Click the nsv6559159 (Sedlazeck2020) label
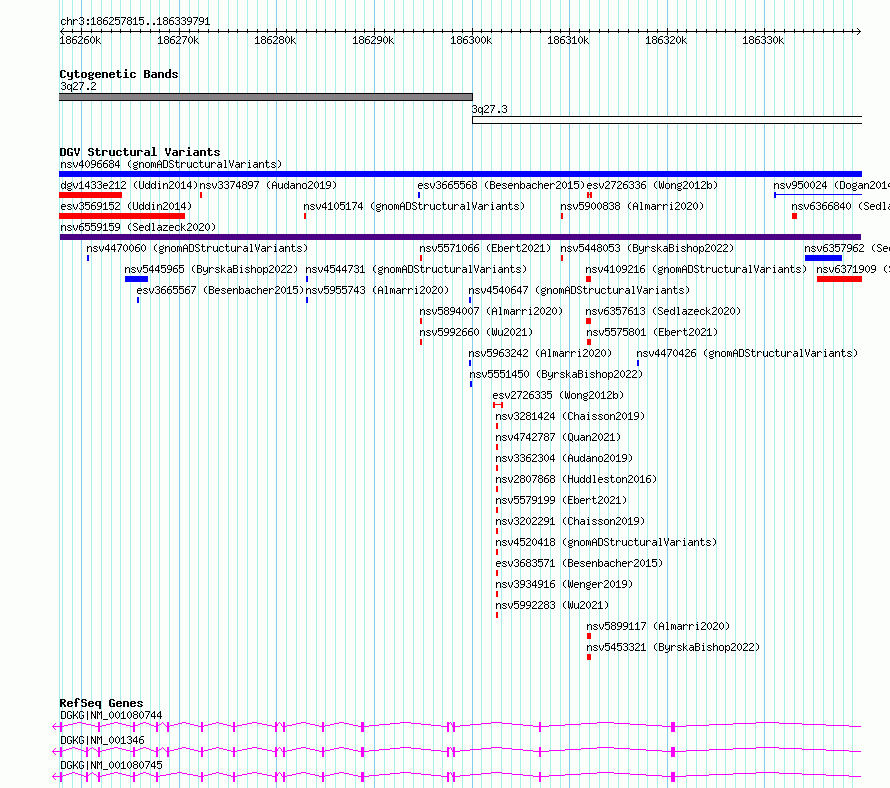 point(138,228)
